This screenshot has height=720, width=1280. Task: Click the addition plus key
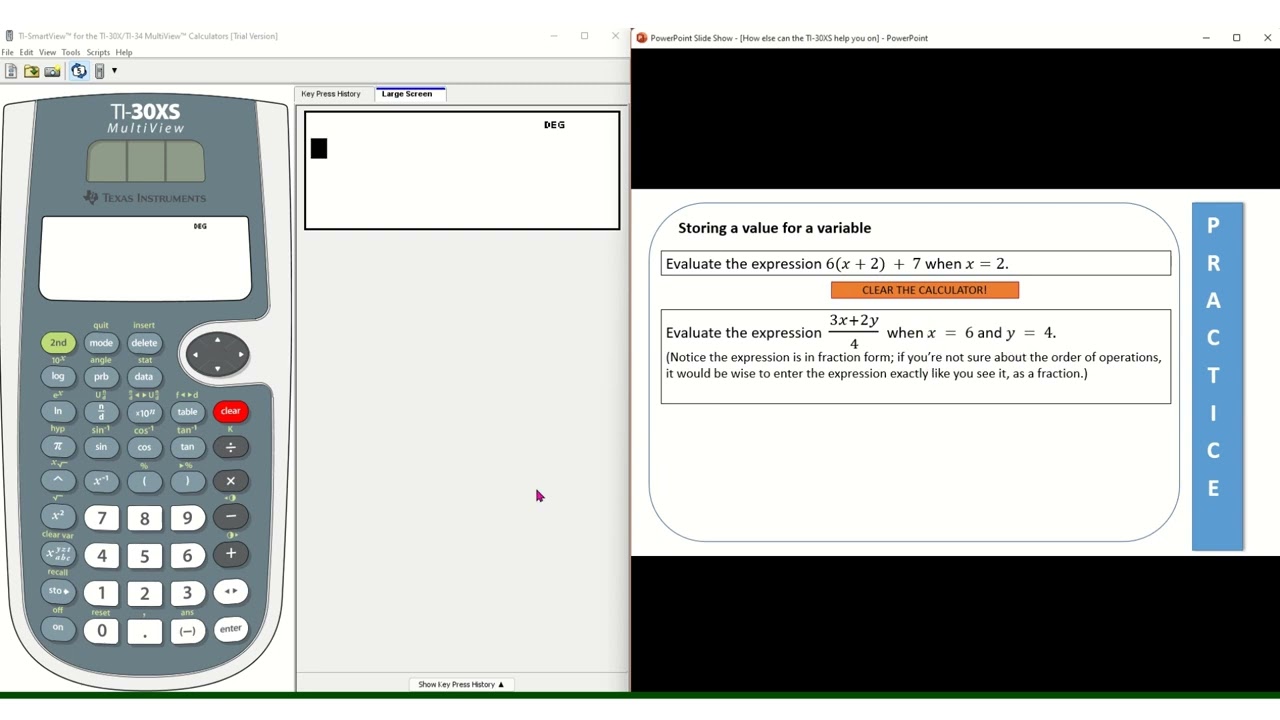click(230, 554)
